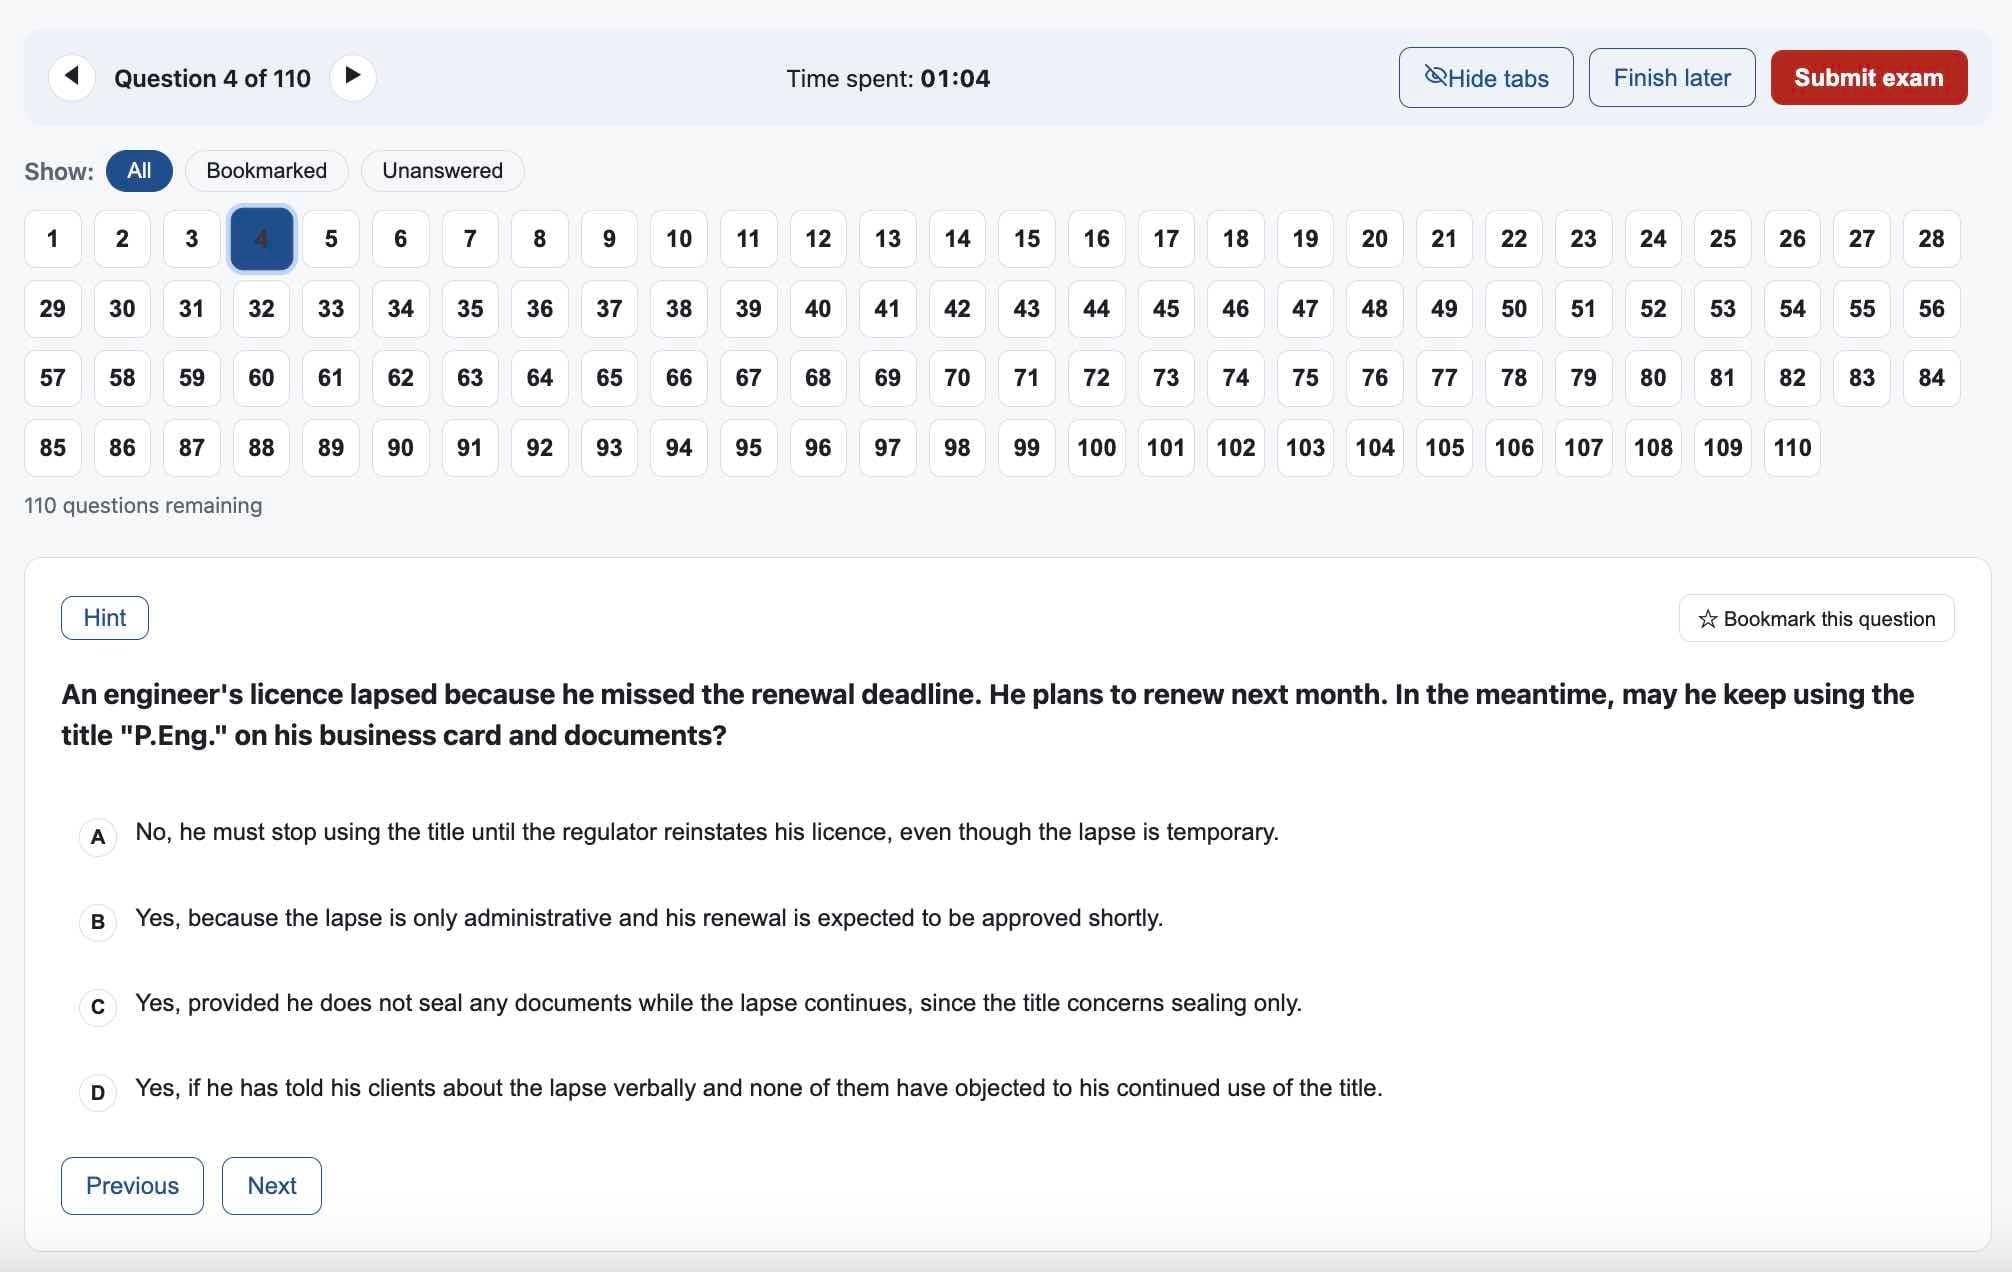This screenshot has width=2012, height=1272.
Task: Click the Next button
Action: (272, 1186)
